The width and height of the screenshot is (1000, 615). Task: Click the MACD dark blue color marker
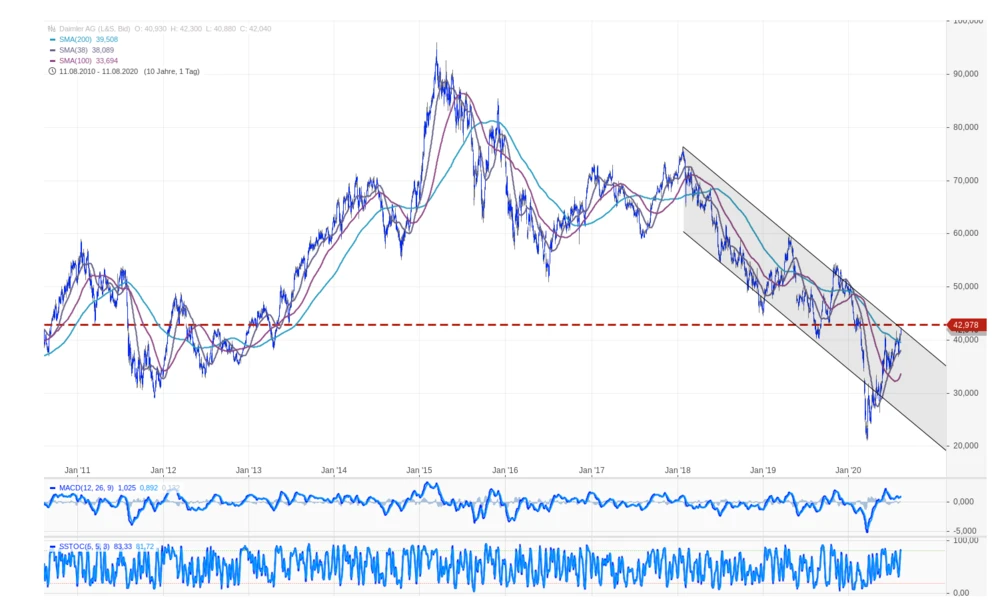(x=52, y=487)
